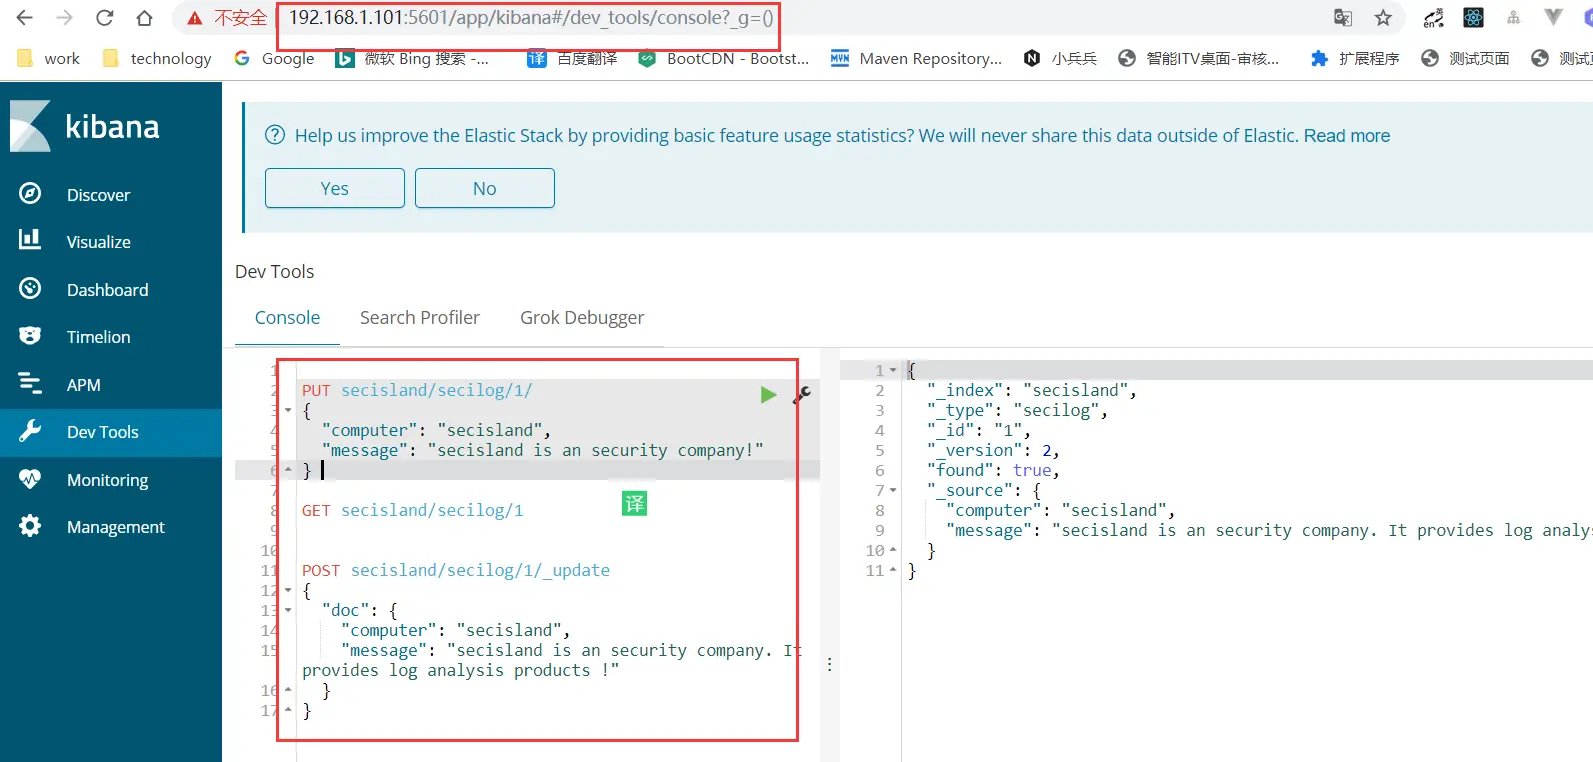Open the Dashboard page
The height and width of the screenshot is (762, 1593).
pos(107,290)
